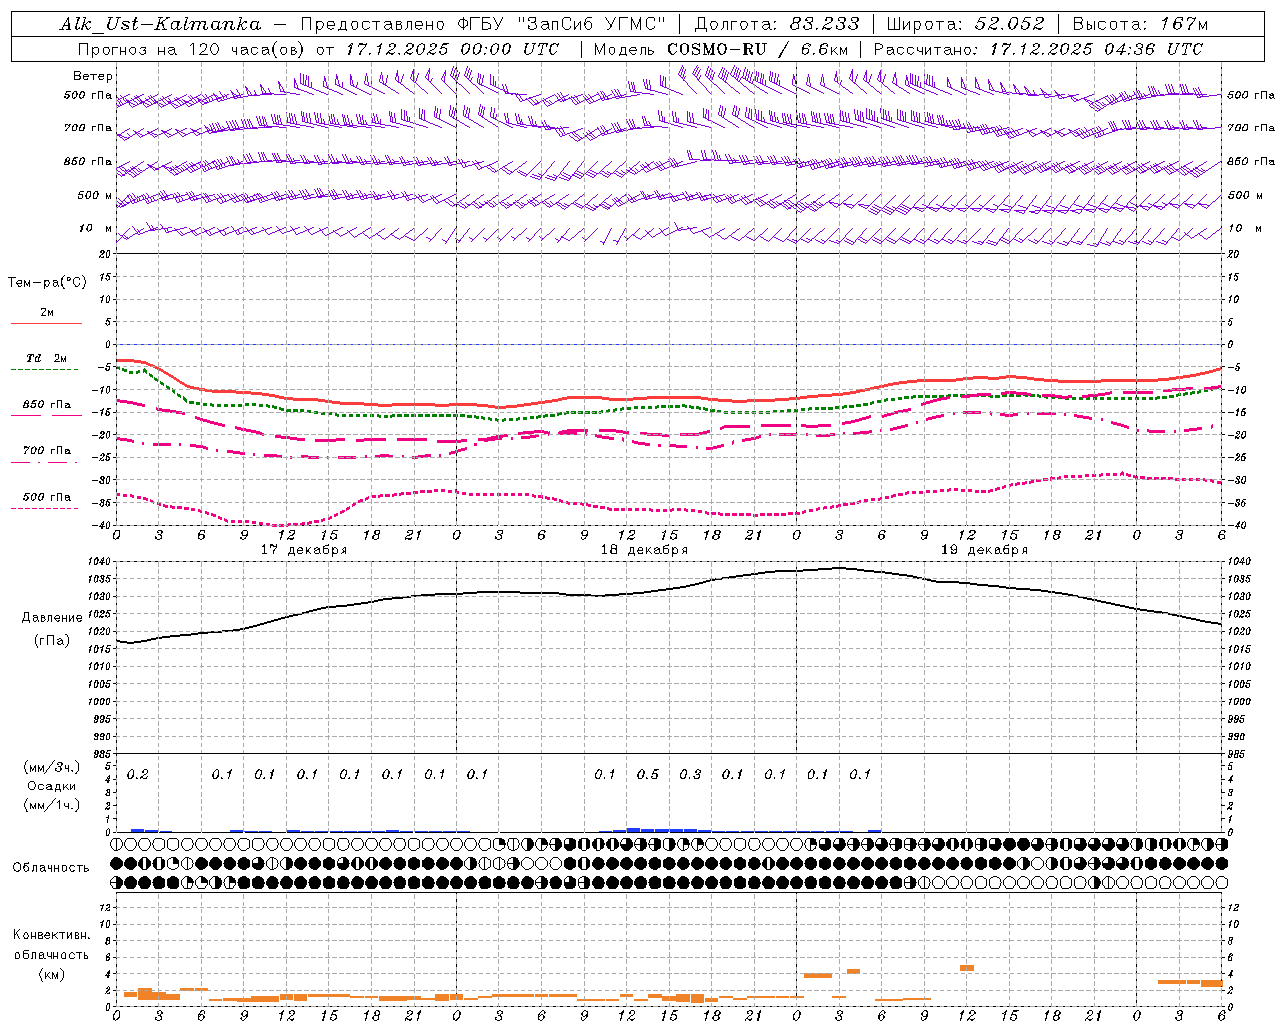Click the (км) unit of convective clouds
The image size is (1280, 1024).
pyautogui.click(x=51, y=973)
